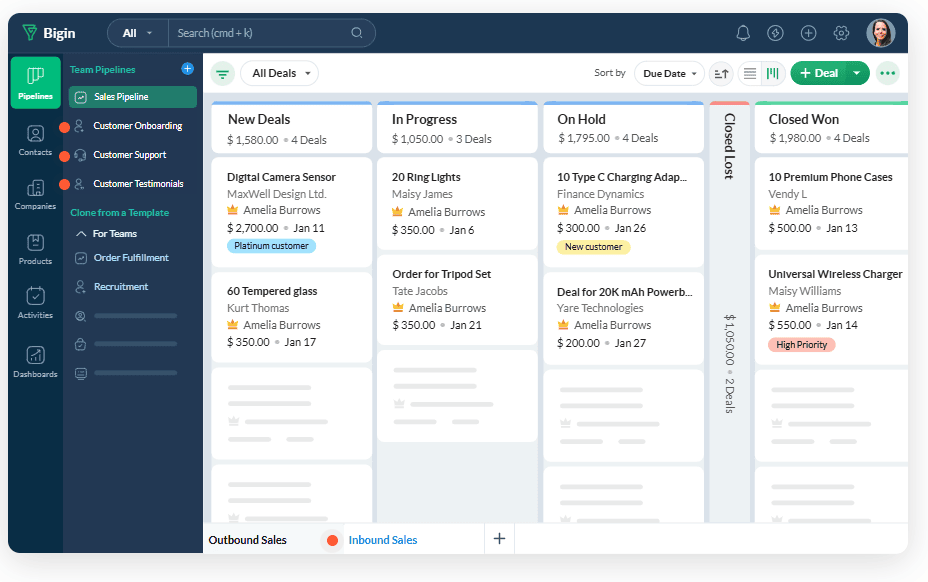The height and width of the screenshot is (582, 928).
Task: Open the All Deals view dropdown
Action: (x=279, y=73)
